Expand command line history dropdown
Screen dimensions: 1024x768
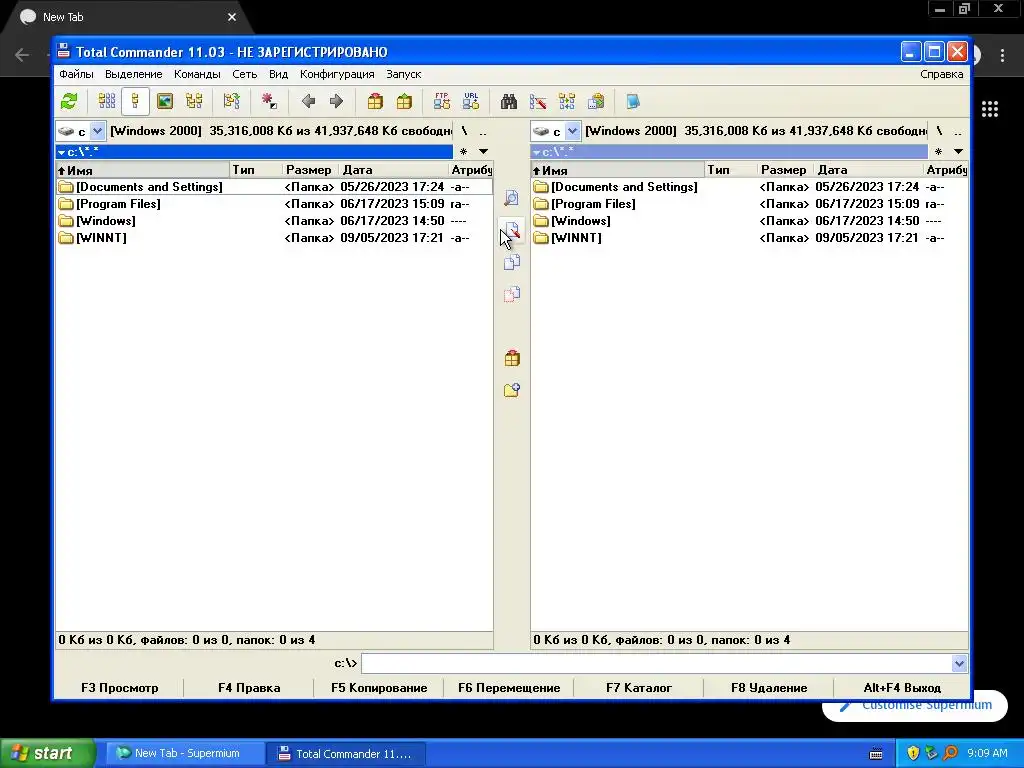coord(959,664)
